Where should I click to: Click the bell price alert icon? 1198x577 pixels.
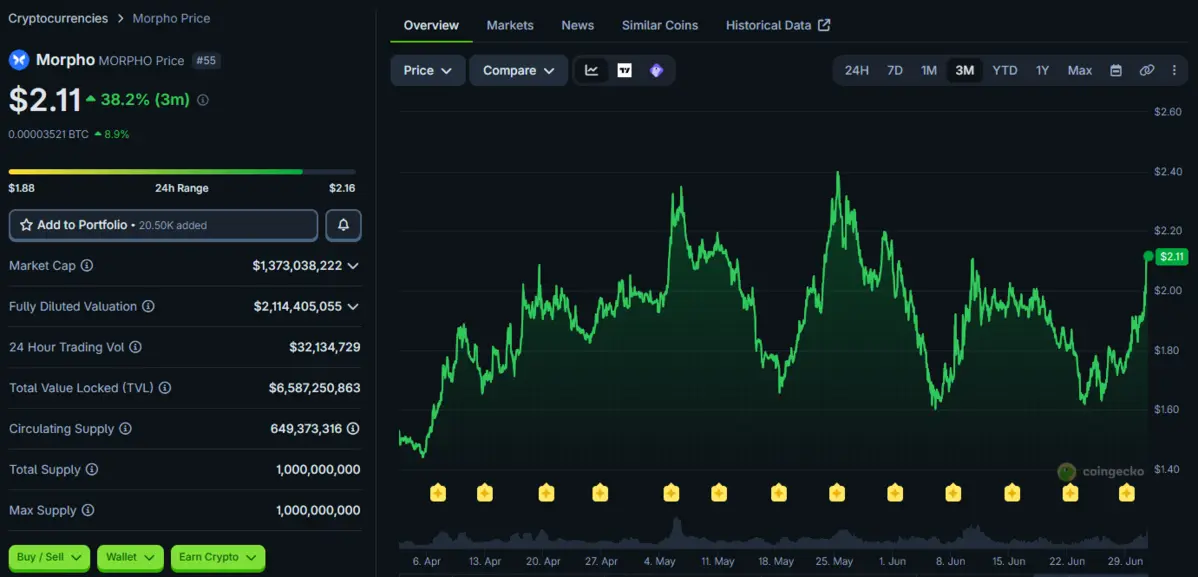(x=344, y=225)
